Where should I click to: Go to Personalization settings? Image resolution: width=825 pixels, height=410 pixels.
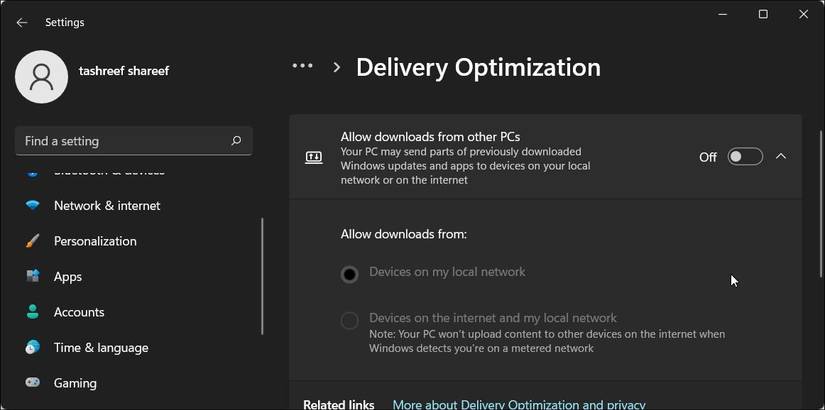pyautogui.click(x=95, y=241)
